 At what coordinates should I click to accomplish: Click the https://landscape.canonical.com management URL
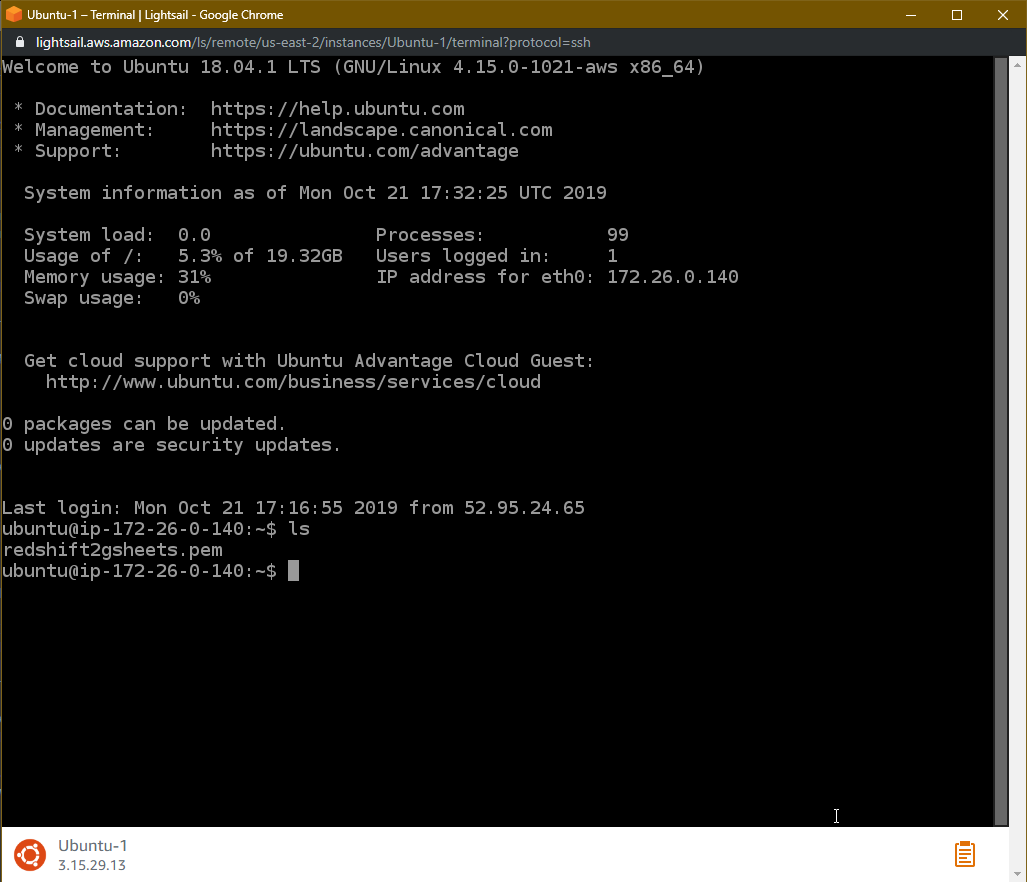point(381,130)
